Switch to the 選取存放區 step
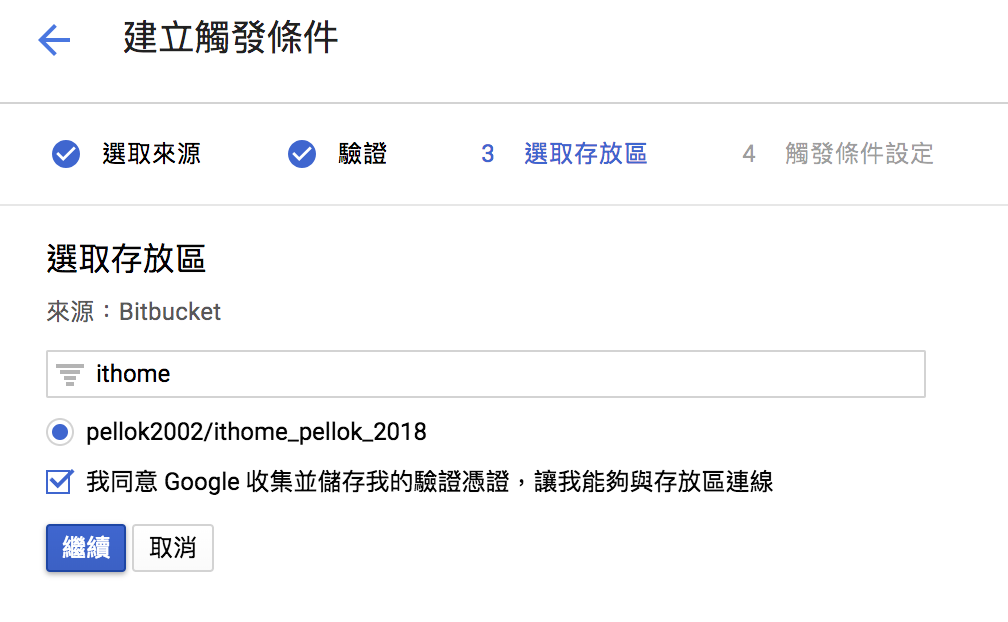Viewport: 1008px width, 622px height. (x=586, y=154)
